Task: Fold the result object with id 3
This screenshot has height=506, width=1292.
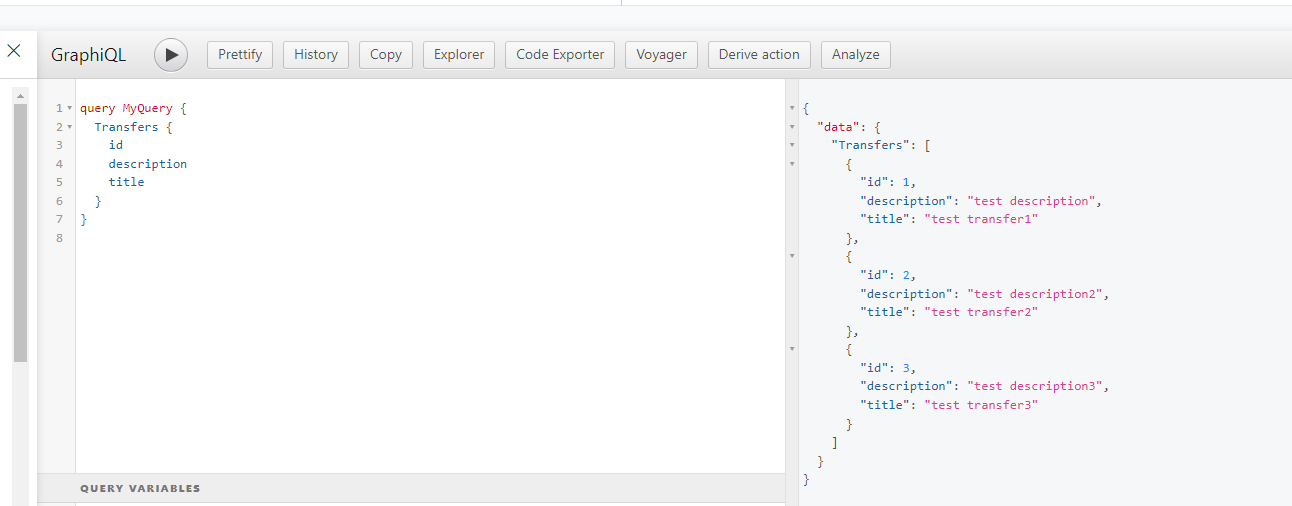Action: 792,349
